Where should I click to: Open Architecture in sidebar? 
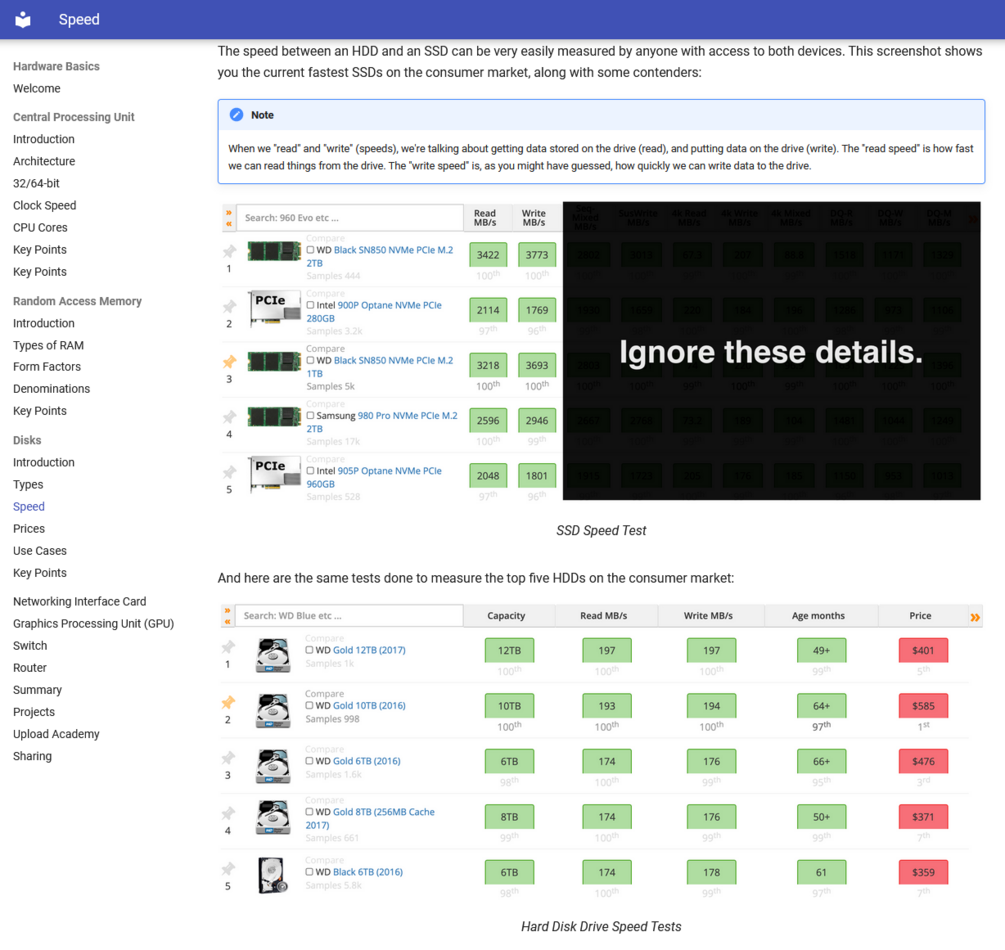point(44,161)
